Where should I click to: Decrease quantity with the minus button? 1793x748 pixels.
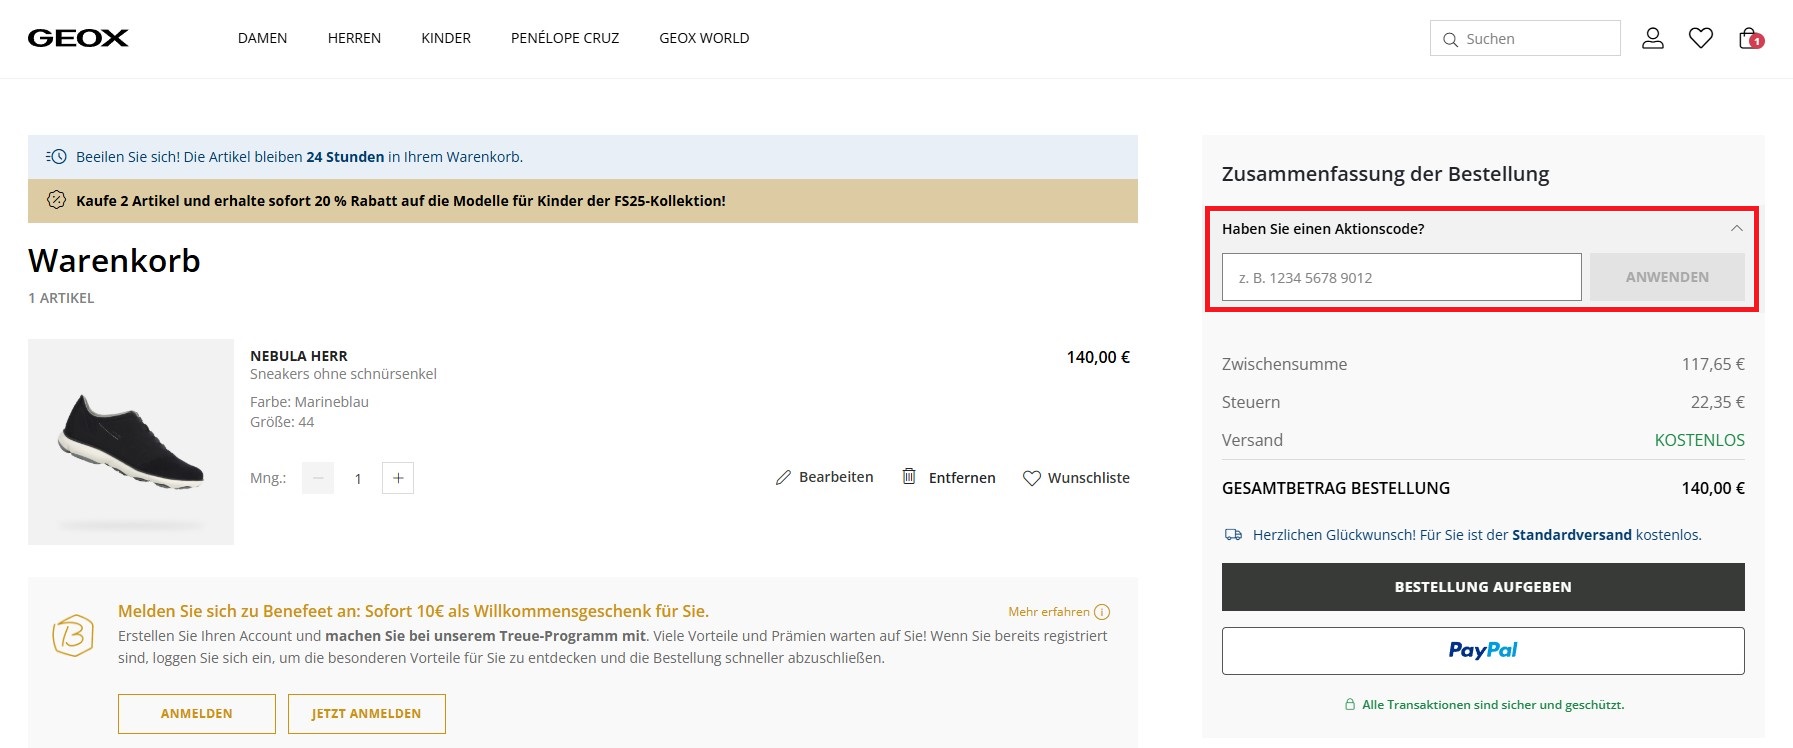coord(318,478)
